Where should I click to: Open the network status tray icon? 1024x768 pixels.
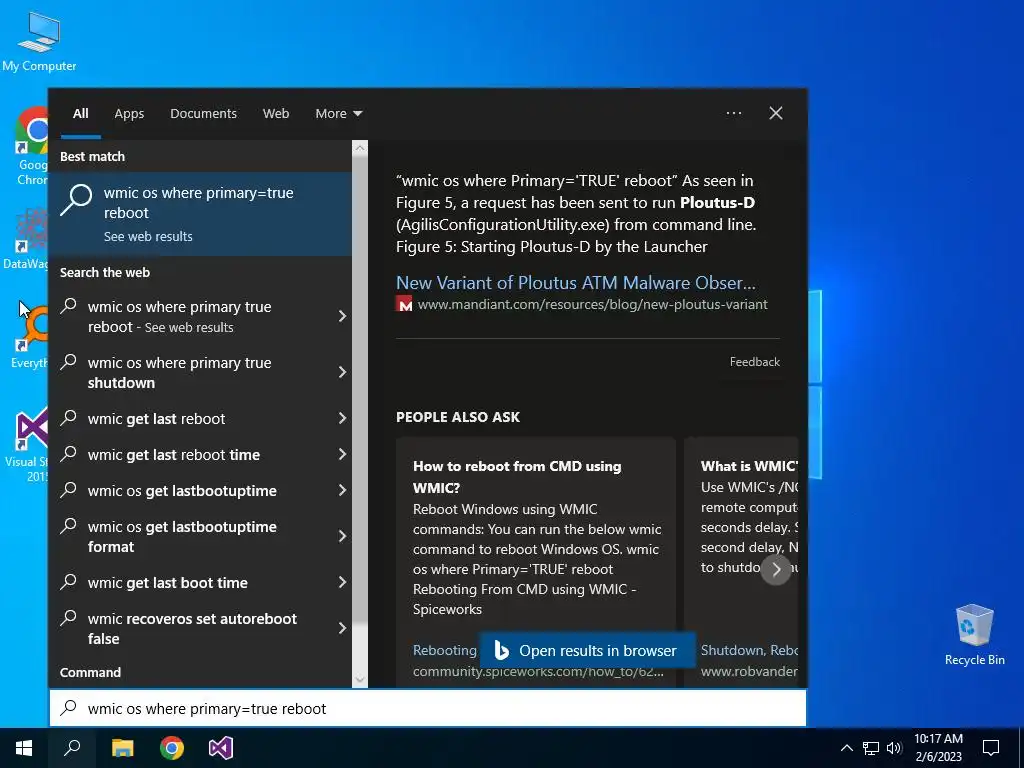click(871, 748)
